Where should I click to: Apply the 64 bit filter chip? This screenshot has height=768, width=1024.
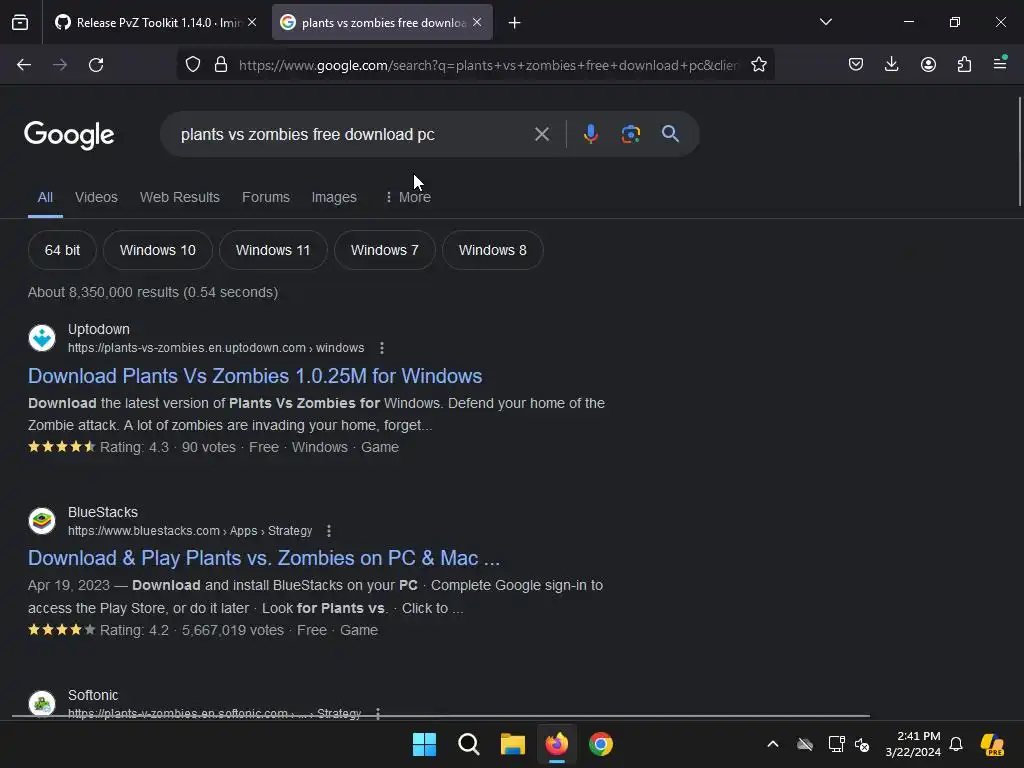click(x=62, y=250)
